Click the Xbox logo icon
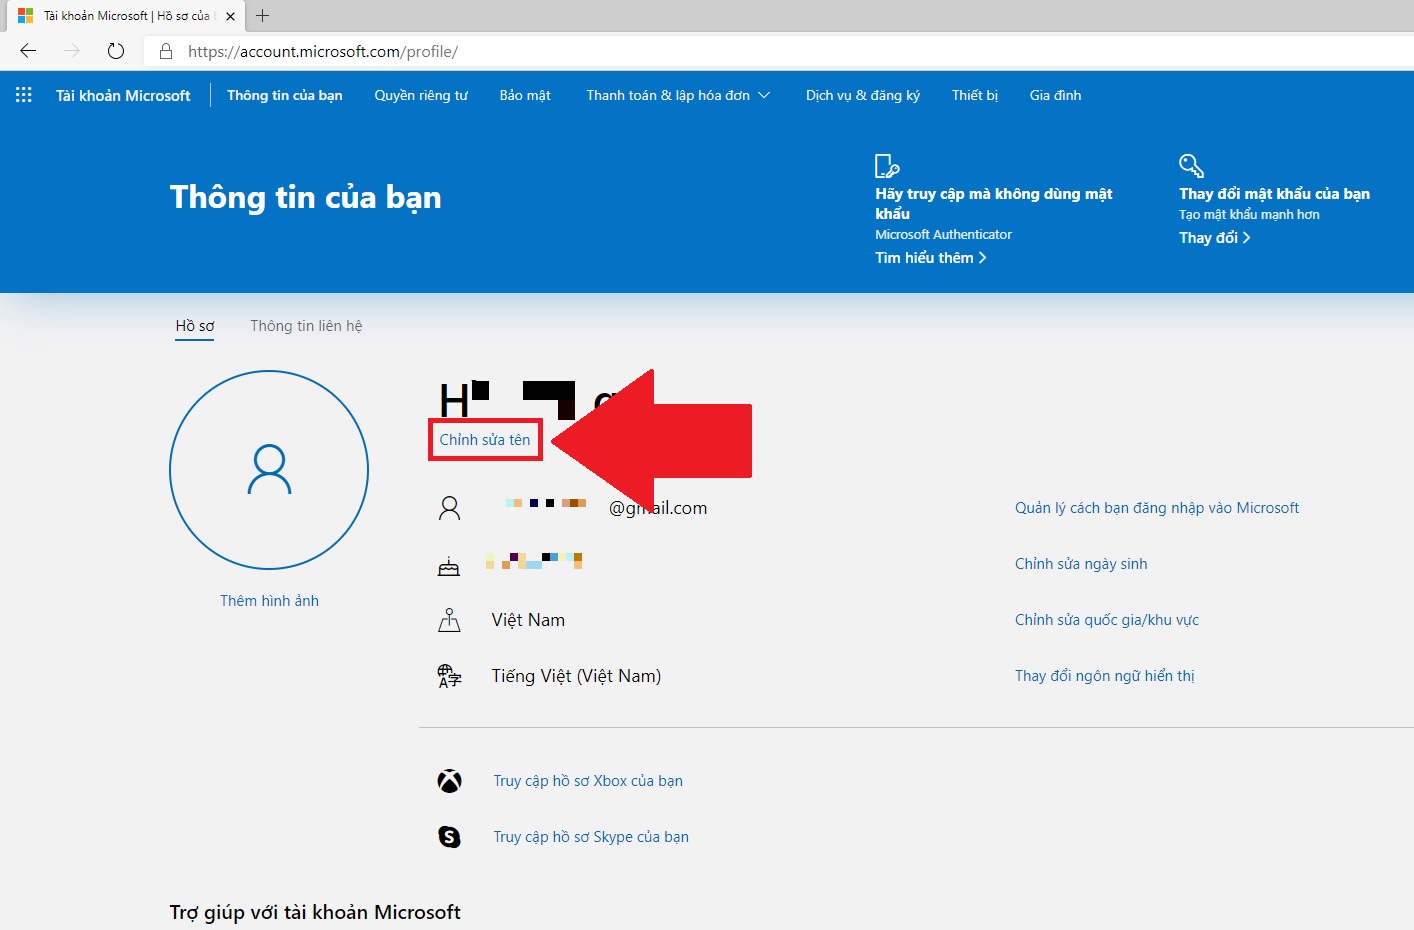This screenshot has width=1414, height=930. click(x=450, y=781)
